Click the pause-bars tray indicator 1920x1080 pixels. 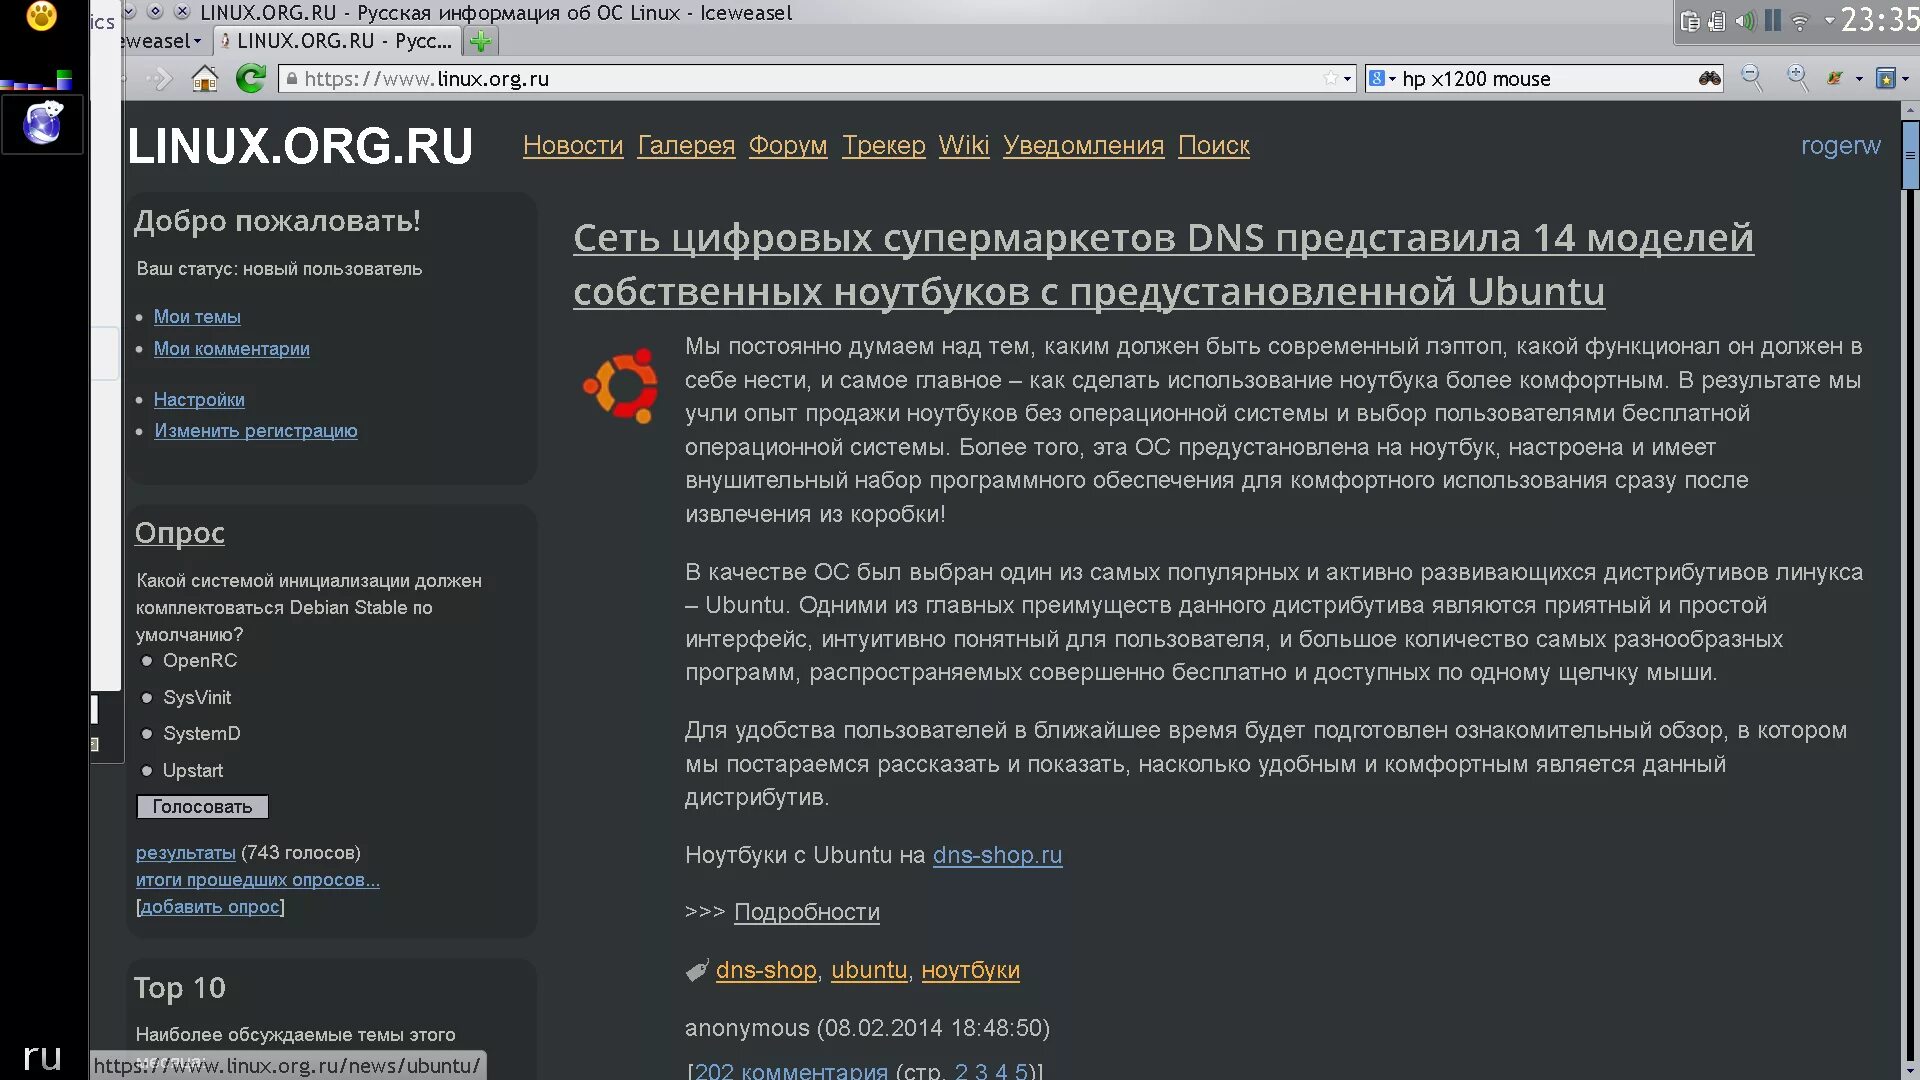(x=1773, y=21)
